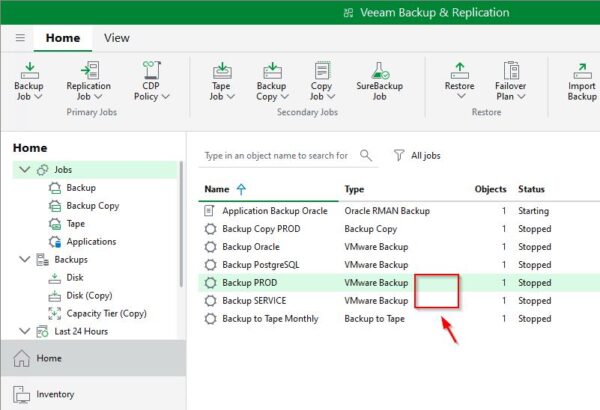600x410 pixels.
Task: Click the gear icon beside Backup Copy PROD
Action: [210, 229]
